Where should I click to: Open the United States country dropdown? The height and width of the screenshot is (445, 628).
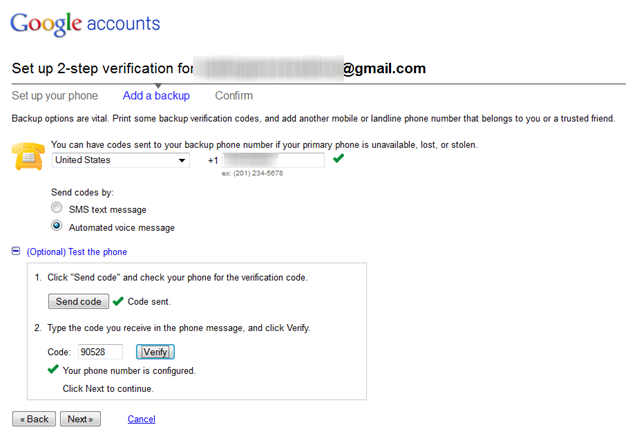coord(120,160)
